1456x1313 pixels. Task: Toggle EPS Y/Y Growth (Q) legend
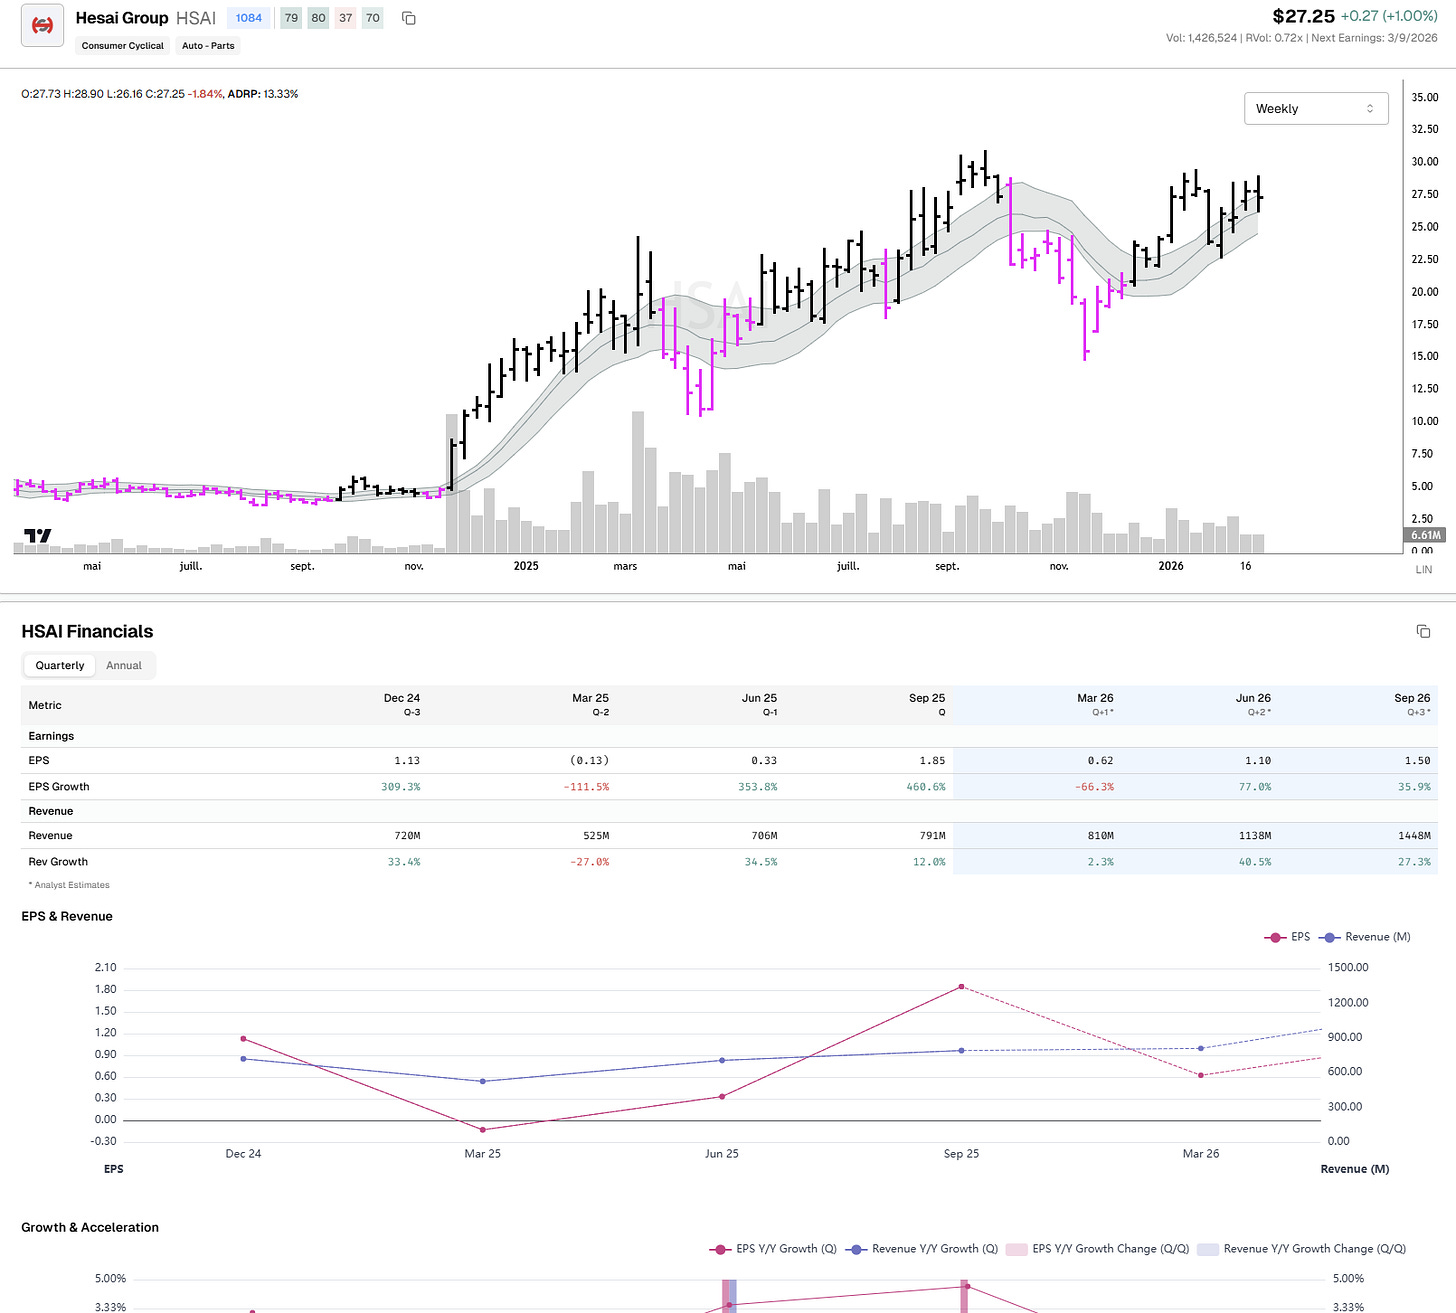point(773,1249)
